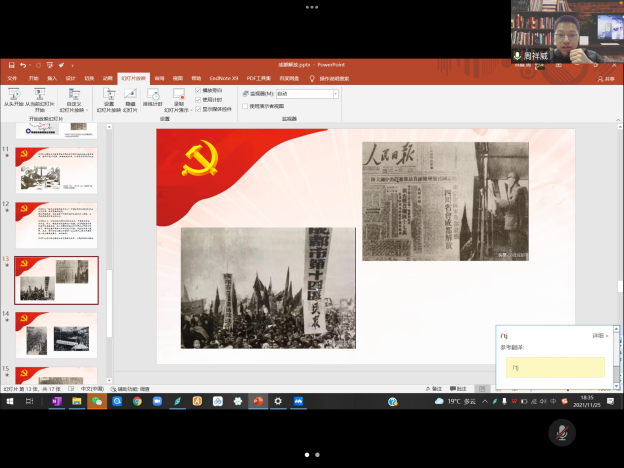Screen dimensions: 624x468
Task: Switch to the 开始 (Home) ribbon tab
Action: [33, 78]
